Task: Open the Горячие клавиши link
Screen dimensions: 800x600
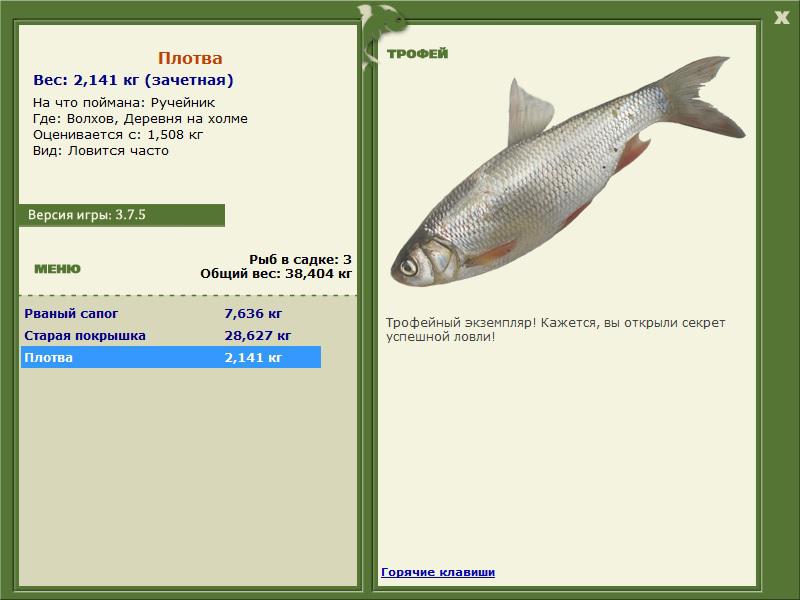Action: pyautogui.click(x=438, y=572)
